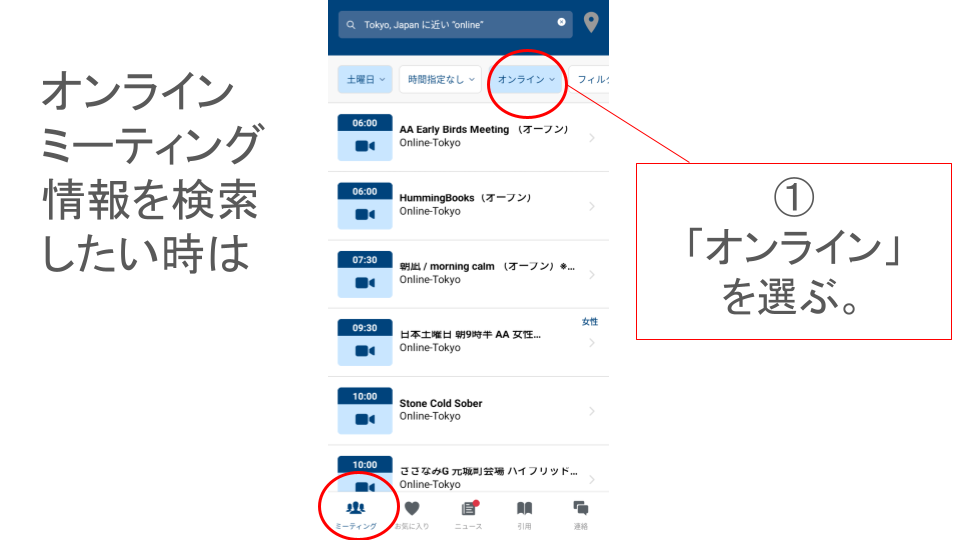Open the 連絡 chat icon tab
The width and height of the screenshot is (960, 540).
[581, 510]
